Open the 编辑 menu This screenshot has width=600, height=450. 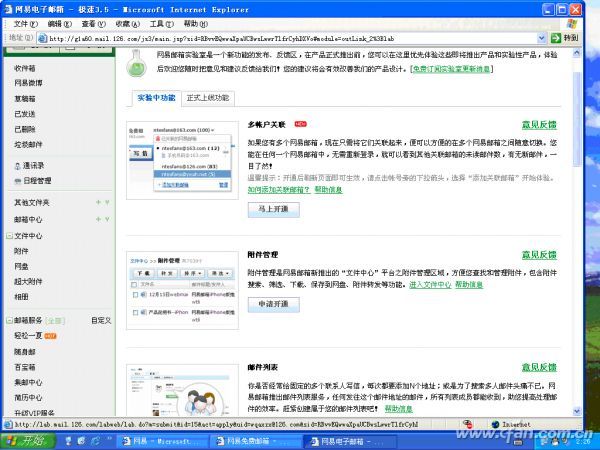coord(59,24)
